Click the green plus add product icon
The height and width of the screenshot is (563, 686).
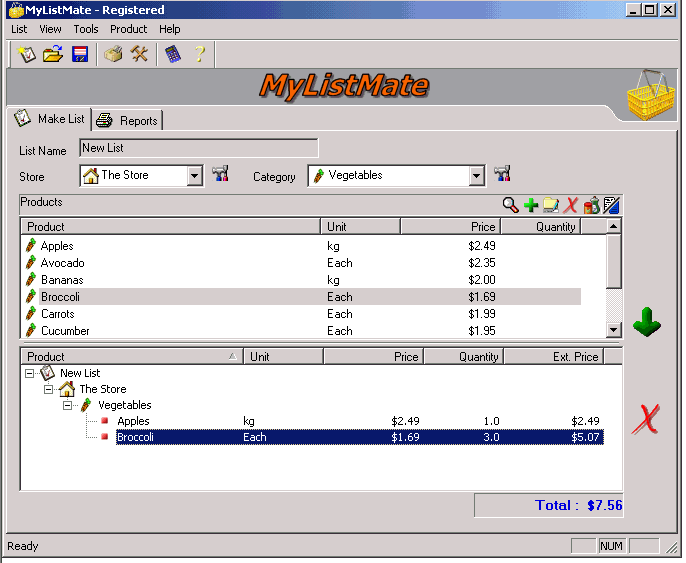click(x=531, y=205)
